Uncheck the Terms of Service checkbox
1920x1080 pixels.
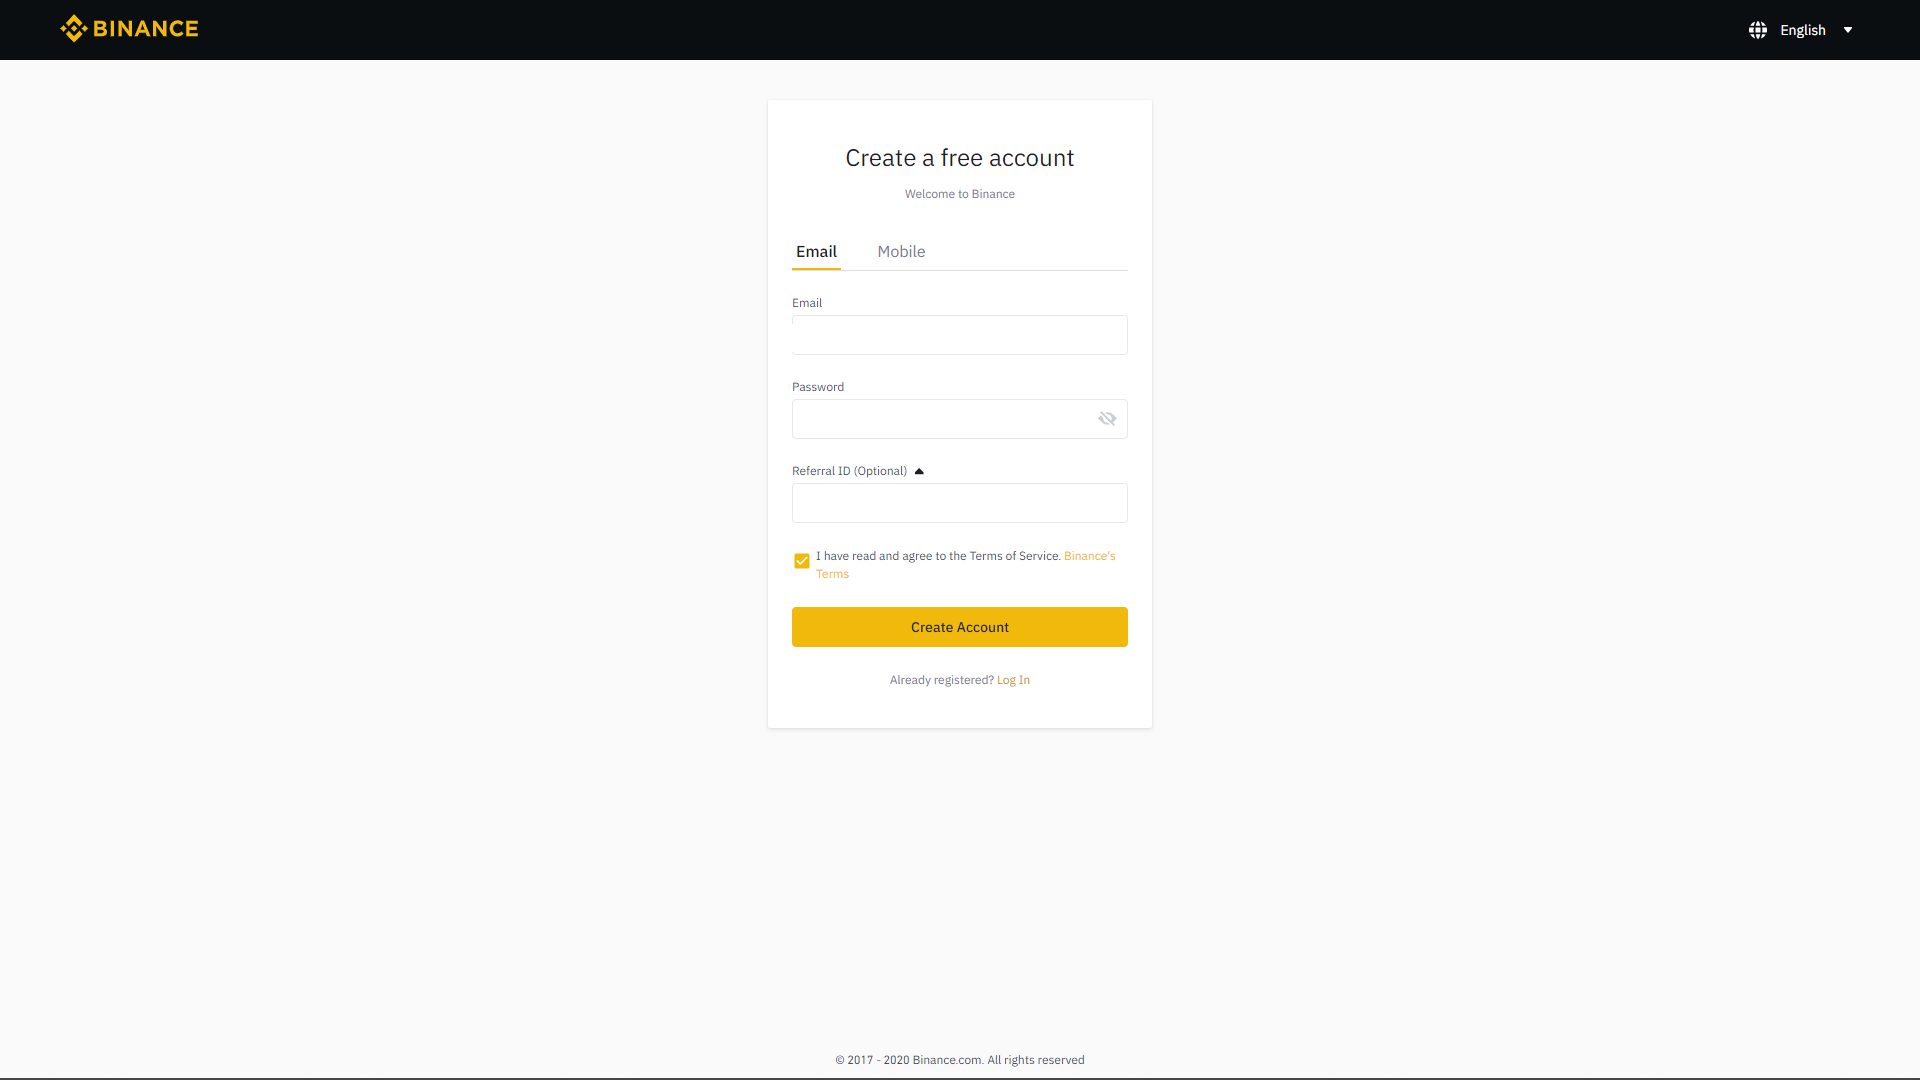802,561
